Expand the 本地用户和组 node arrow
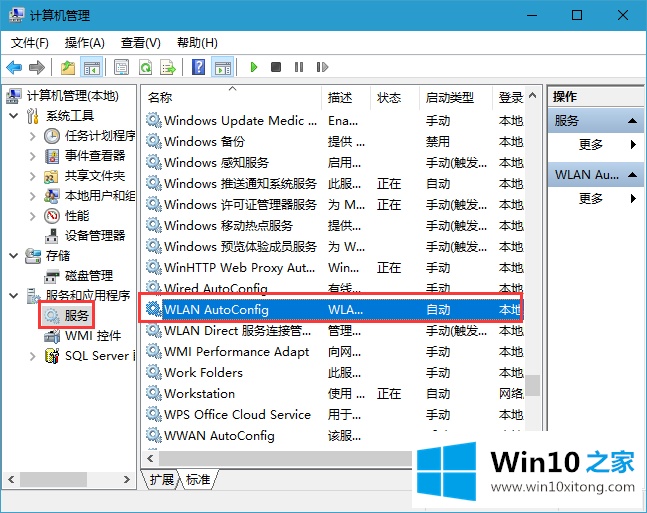Viewport: 647px width, 513px height. (x=33, y=196)
